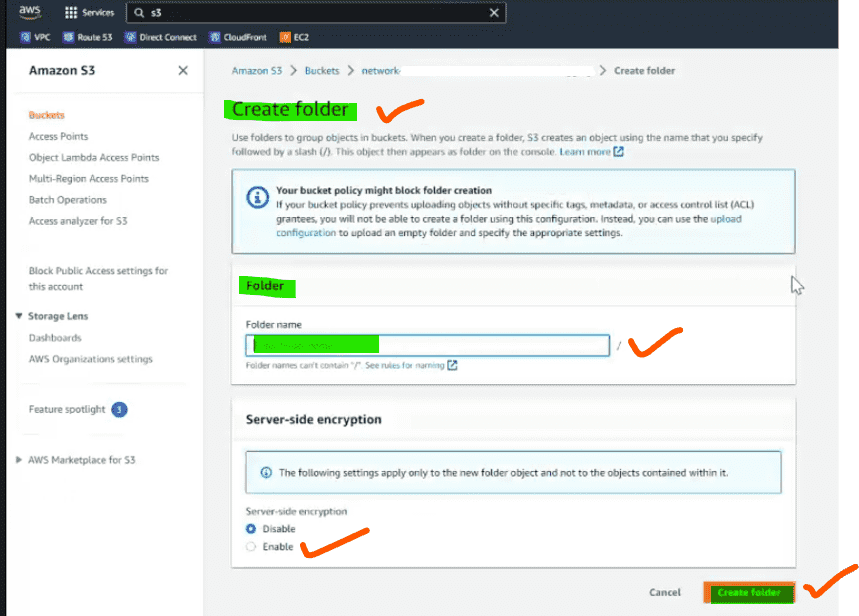The width and height of the screenshot is (859, 616).
Task: Open the AWS logo home
Action: click(x=30, y=12)
